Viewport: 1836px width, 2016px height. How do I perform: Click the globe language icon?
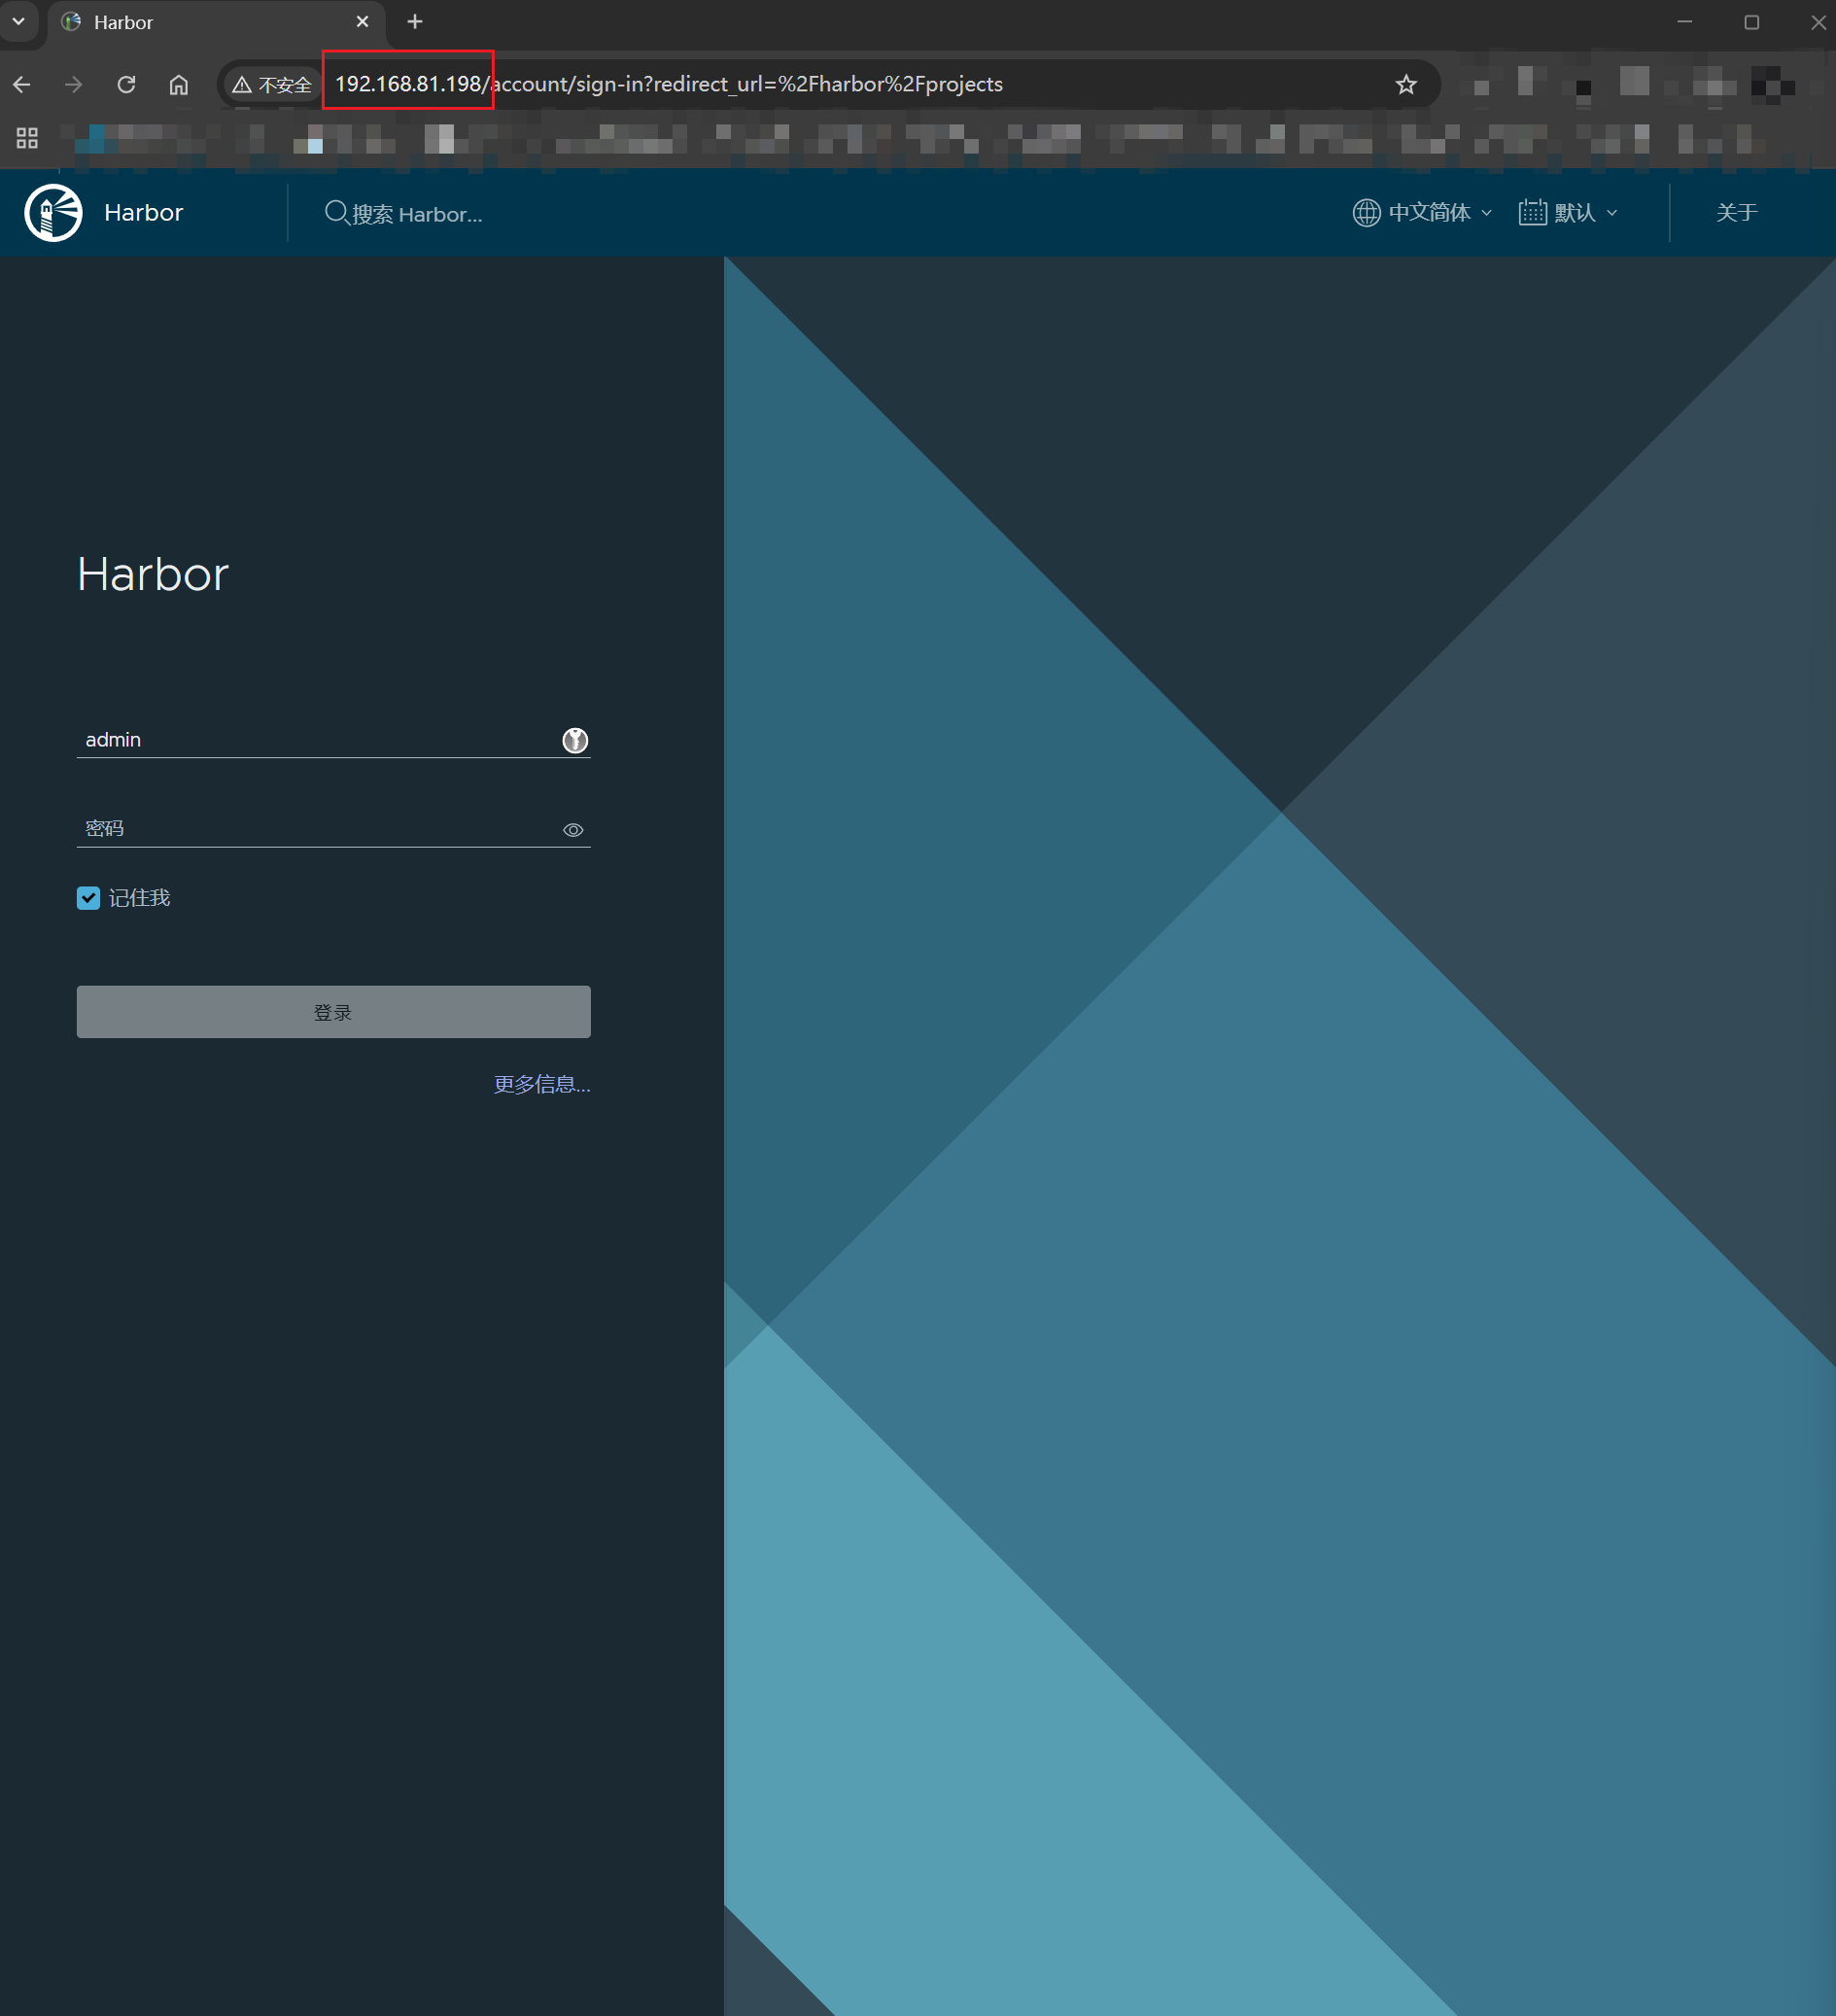pos(1366,212)
